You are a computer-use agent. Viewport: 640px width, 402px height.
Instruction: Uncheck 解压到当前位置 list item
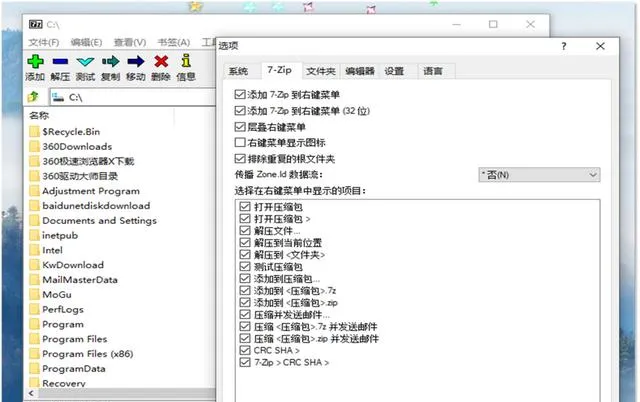coord(245,243)
